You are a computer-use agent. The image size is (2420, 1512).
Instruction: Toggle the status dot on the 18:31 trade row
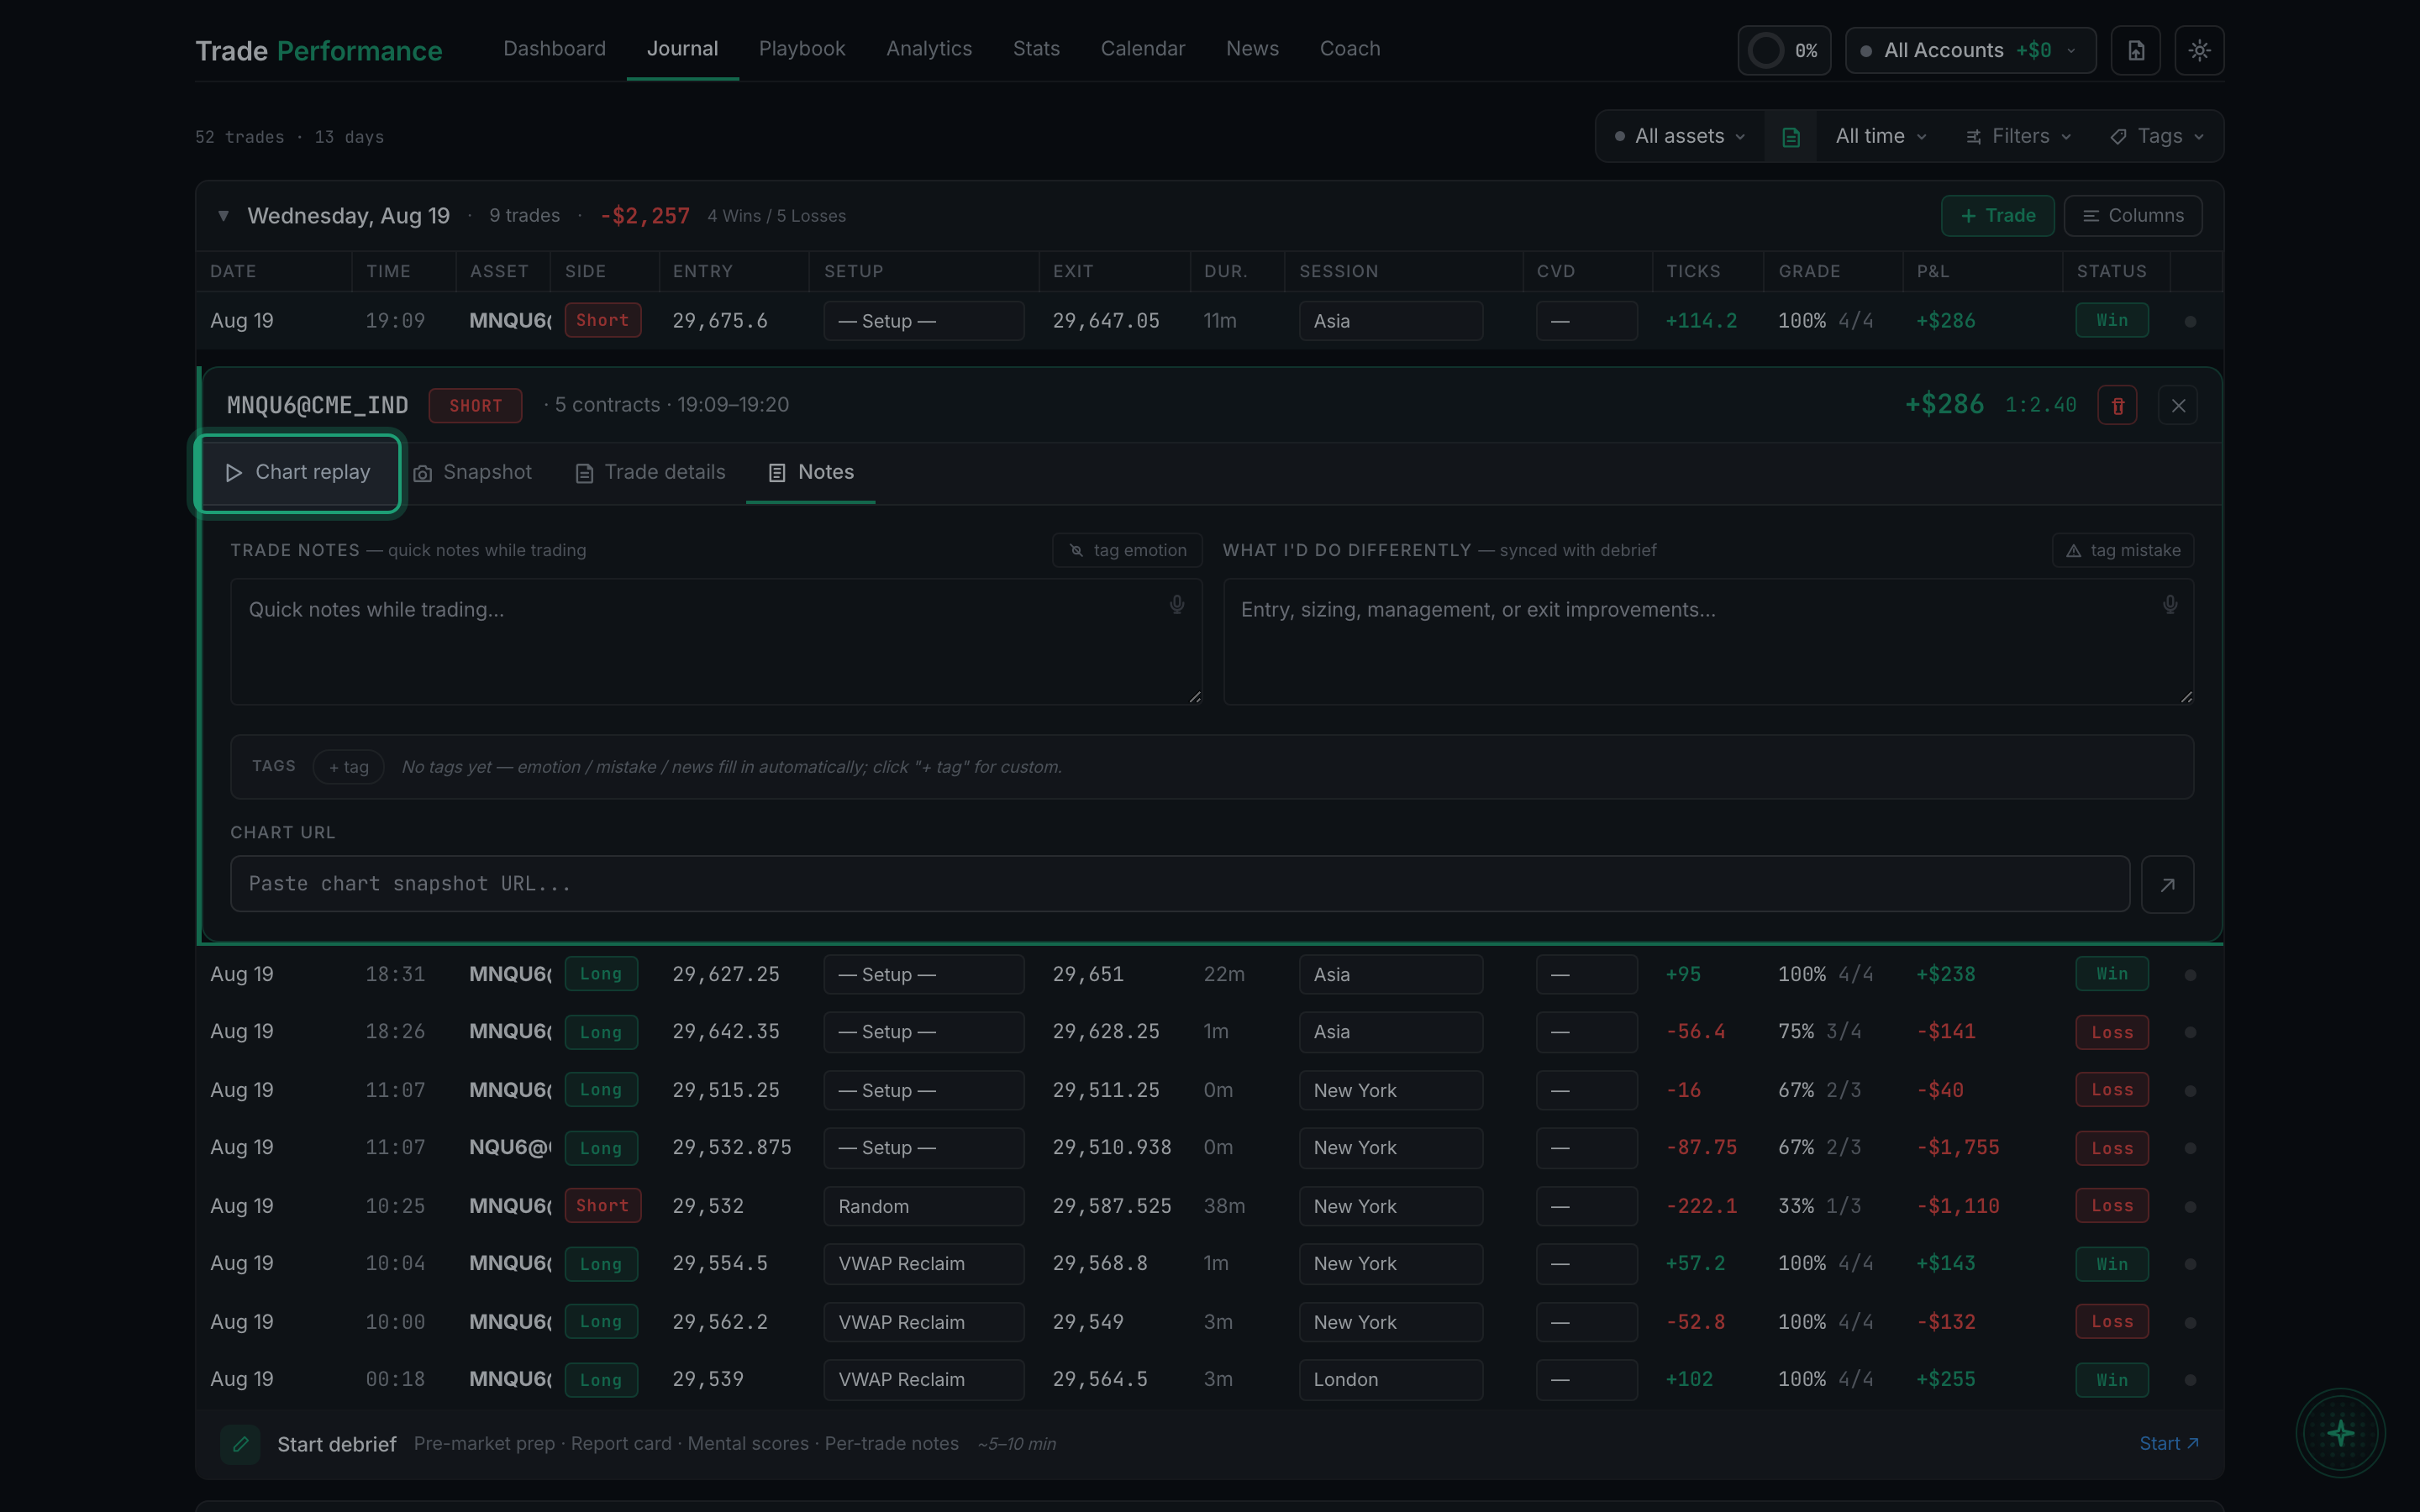[x=2190, y=975]
